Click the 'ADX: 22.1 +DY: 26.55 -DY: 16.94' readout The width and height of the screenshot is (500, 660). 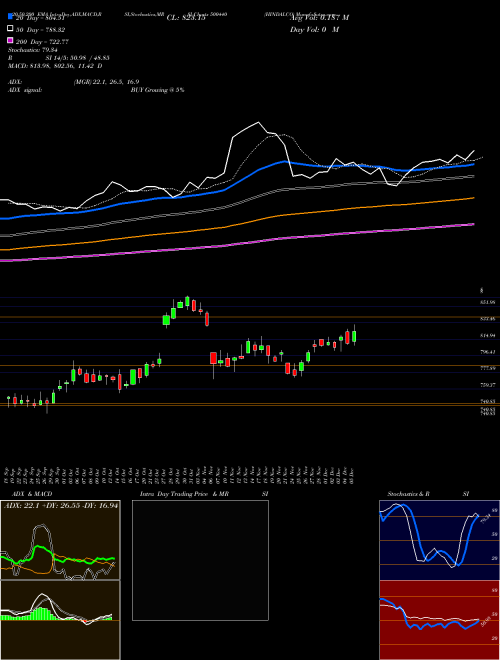(61, 505)
